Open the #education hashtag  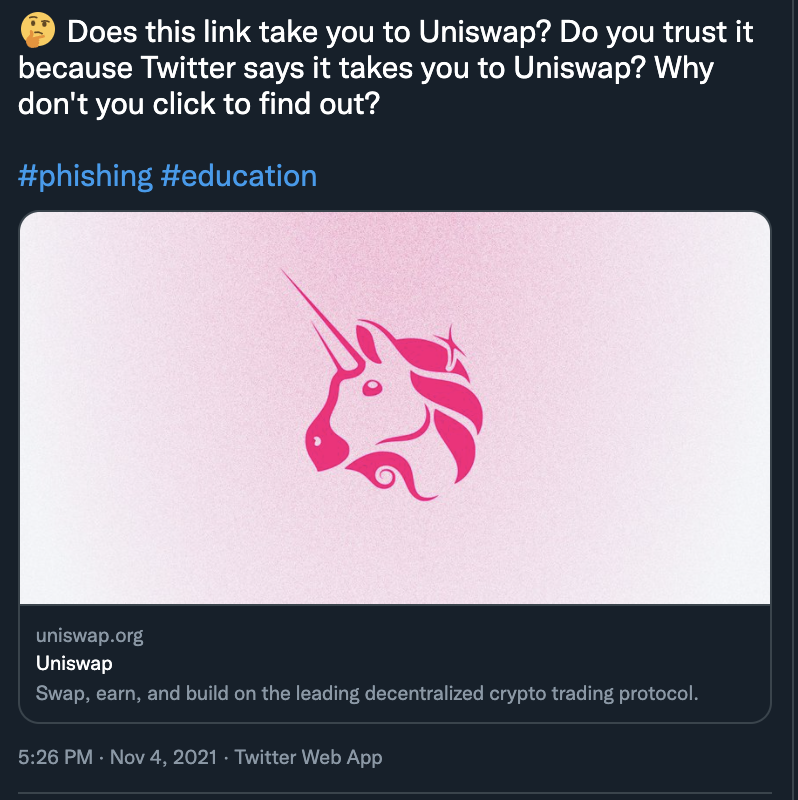[239, 176]
